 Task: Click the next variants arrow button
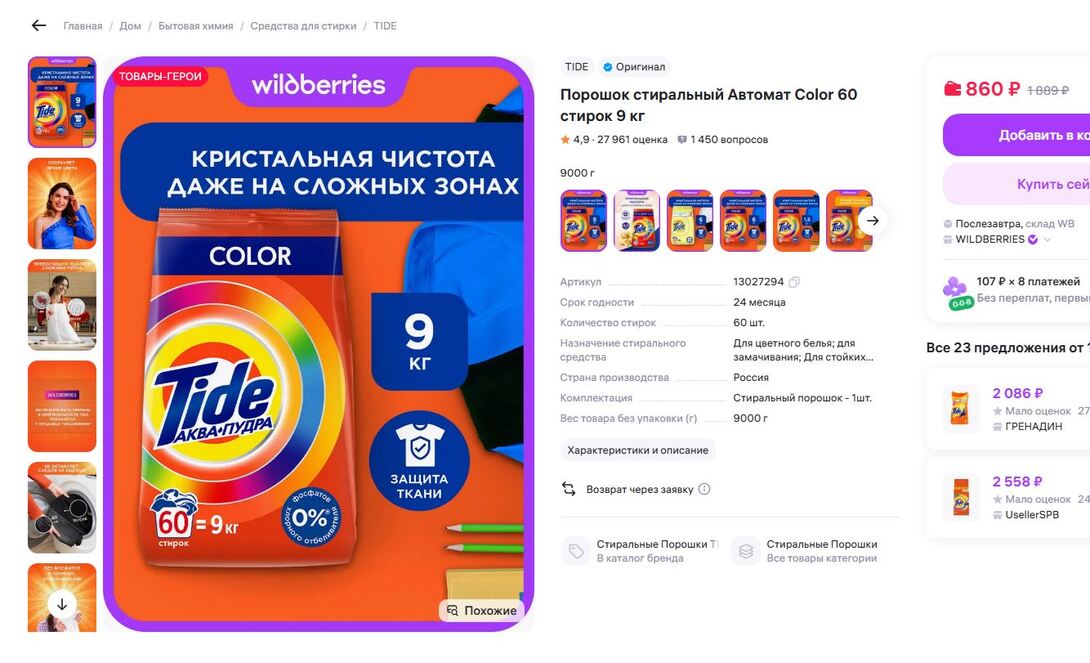click(x=872, y=220)
